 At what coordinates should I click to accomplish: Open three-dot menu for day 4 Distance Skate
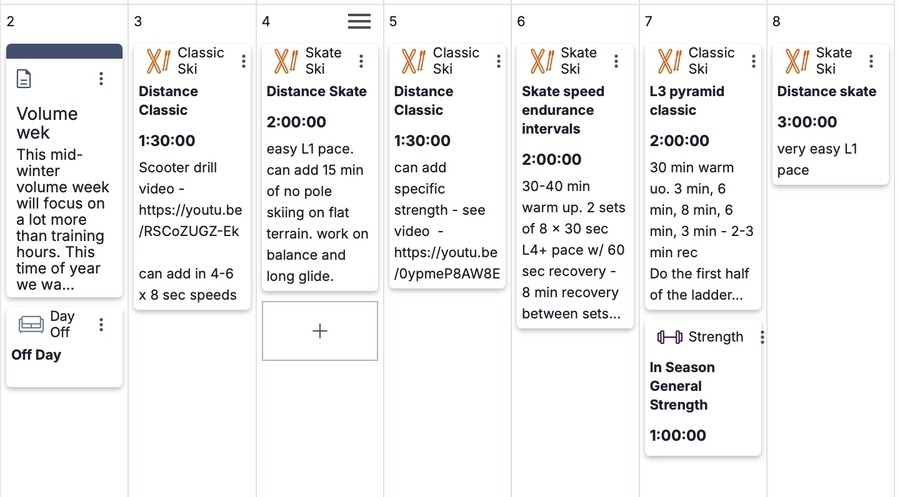tap(360, 61)
